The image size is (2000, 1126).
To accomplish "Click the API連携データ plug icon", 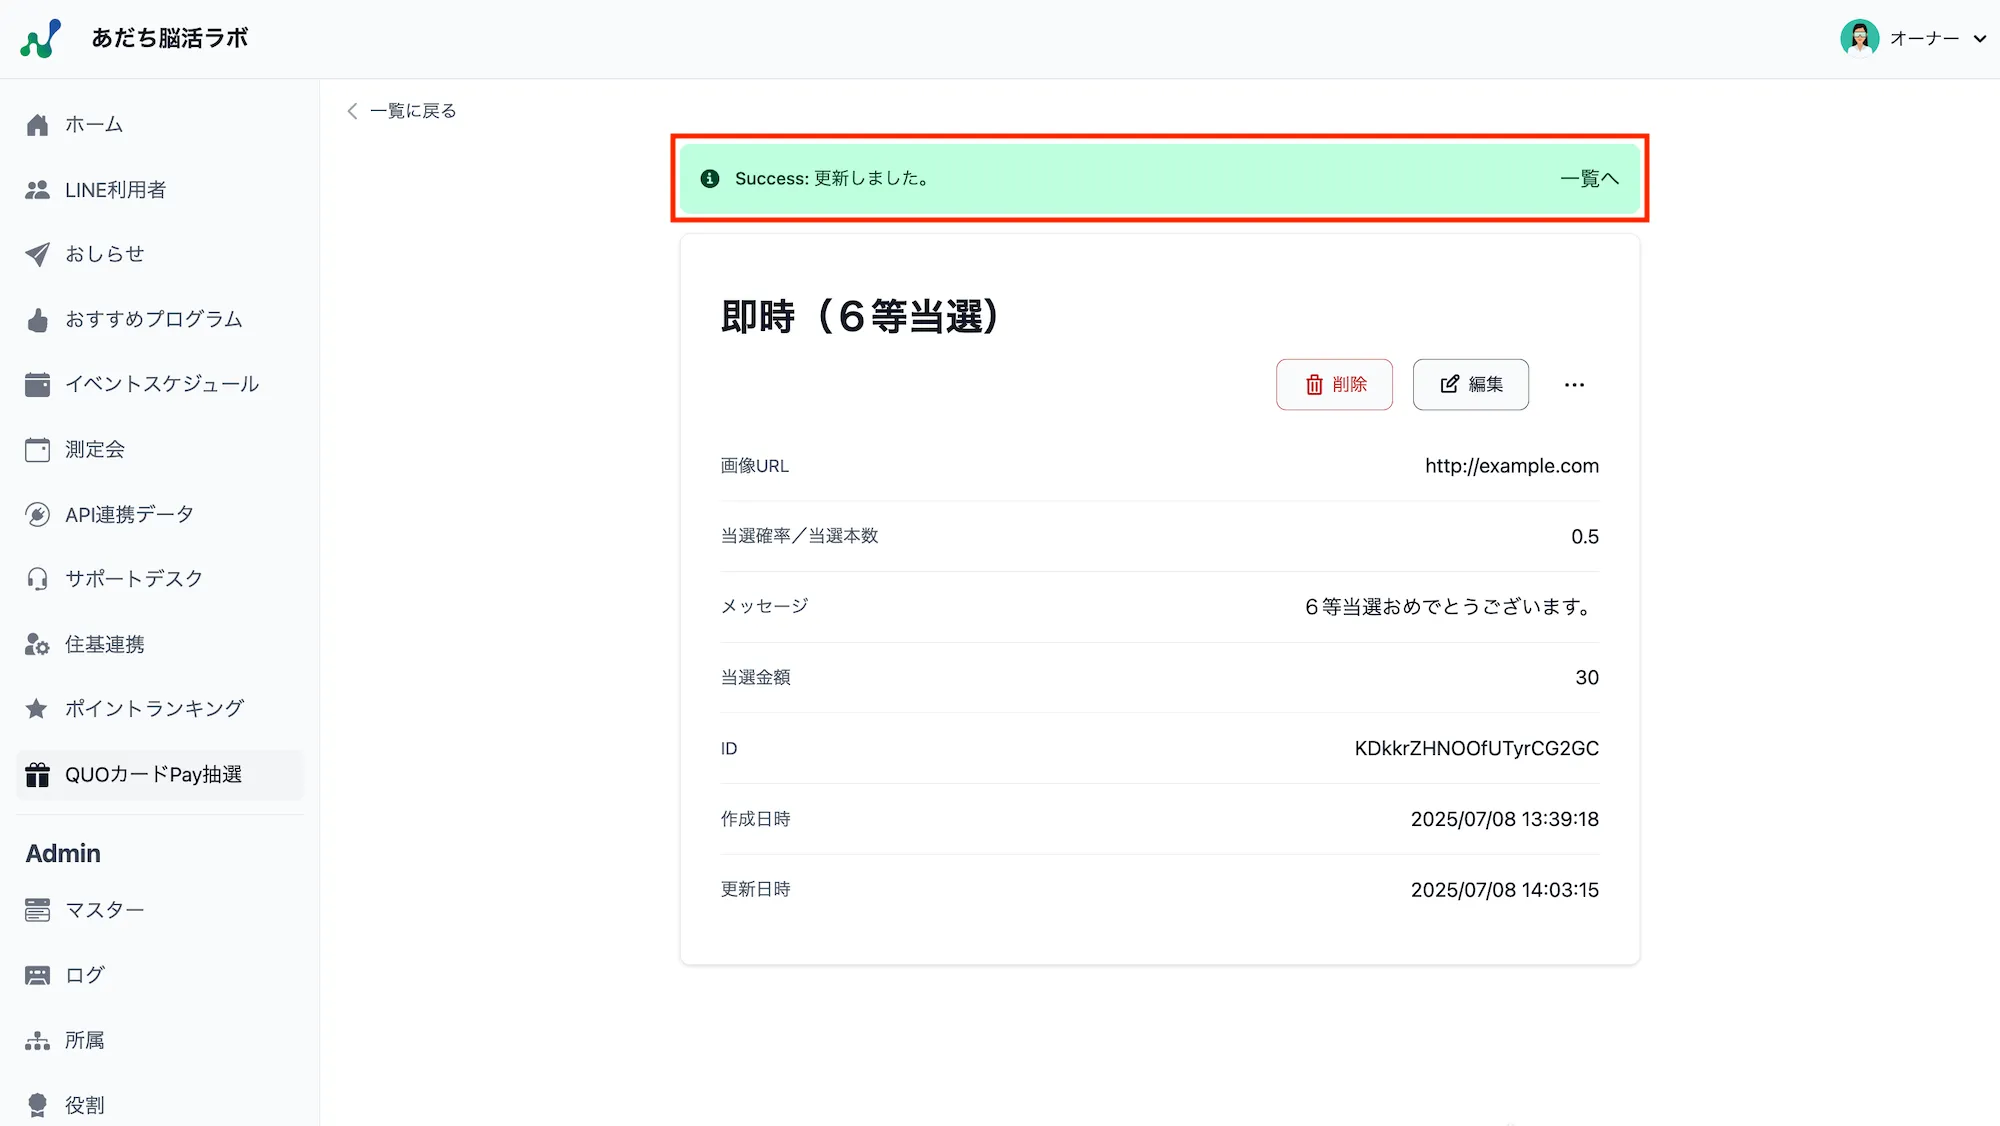I will 37,513.
